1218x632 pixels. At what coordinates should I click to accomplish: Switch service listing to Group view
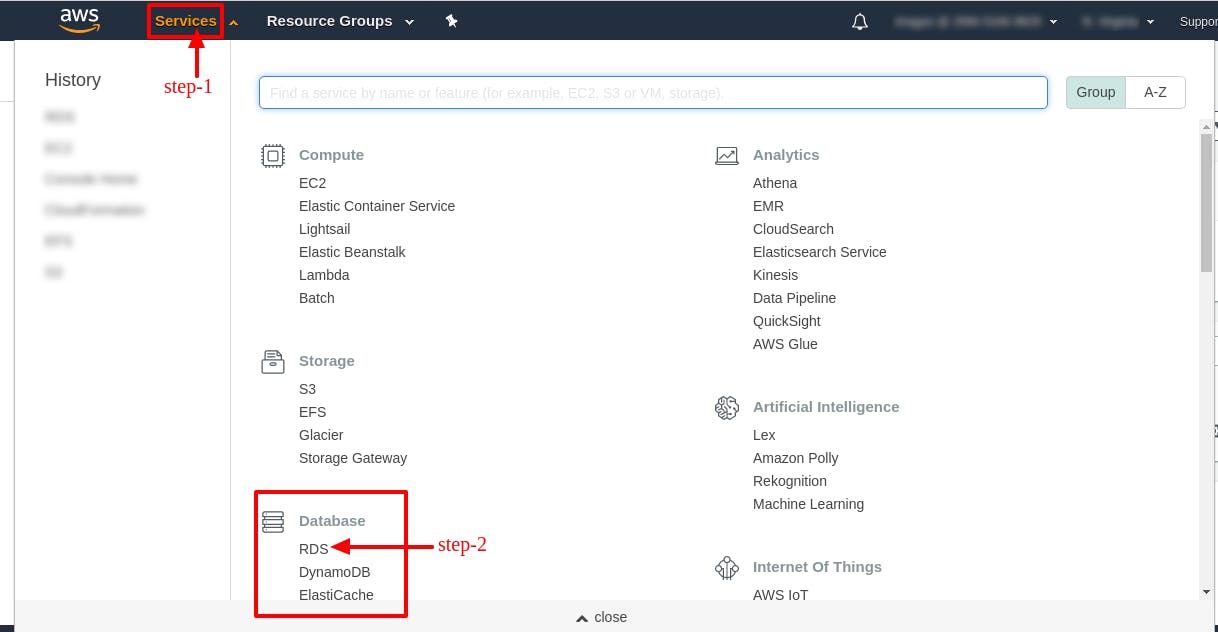[1095, 92]
